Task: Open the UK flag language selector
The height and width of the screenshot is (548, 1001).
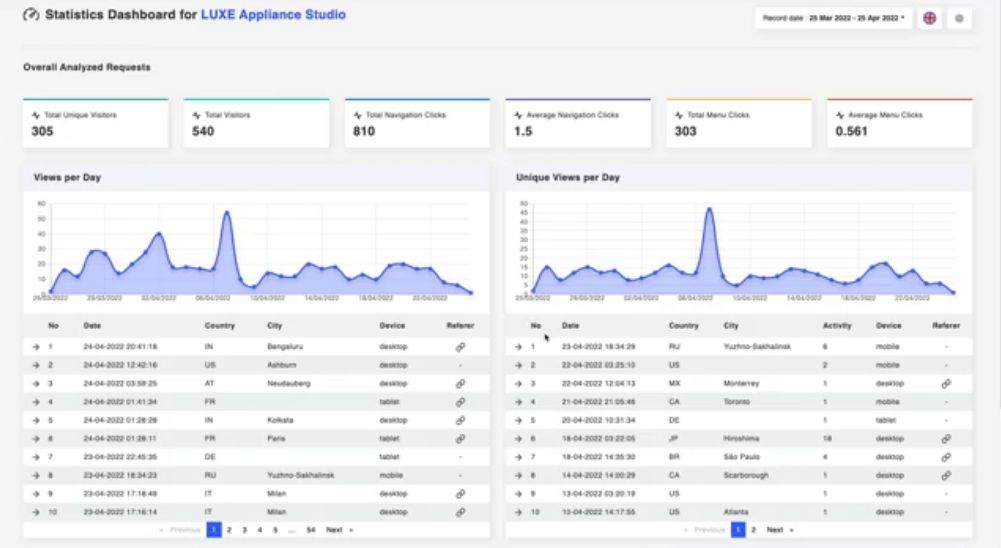Action: (930, 18)
